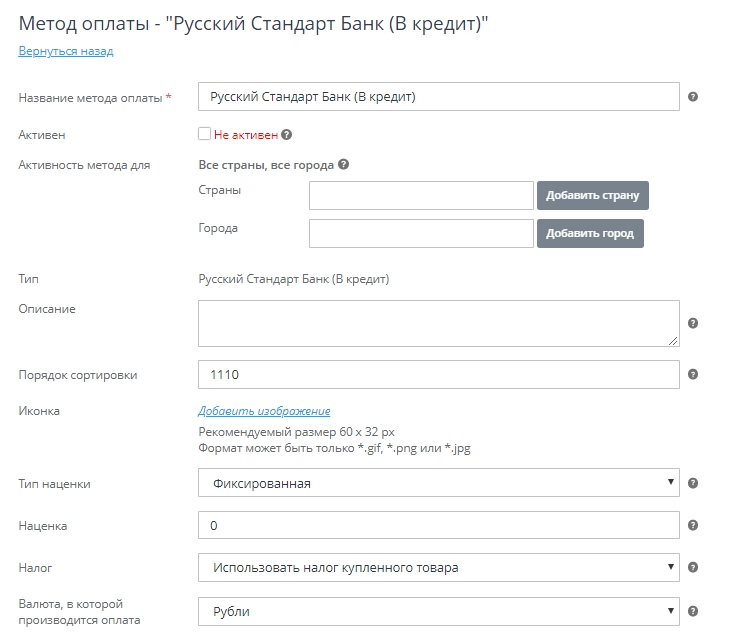The image size is (740, 642).
Task: Click help icon next to Тип наценки
Action: pos(693,483)
